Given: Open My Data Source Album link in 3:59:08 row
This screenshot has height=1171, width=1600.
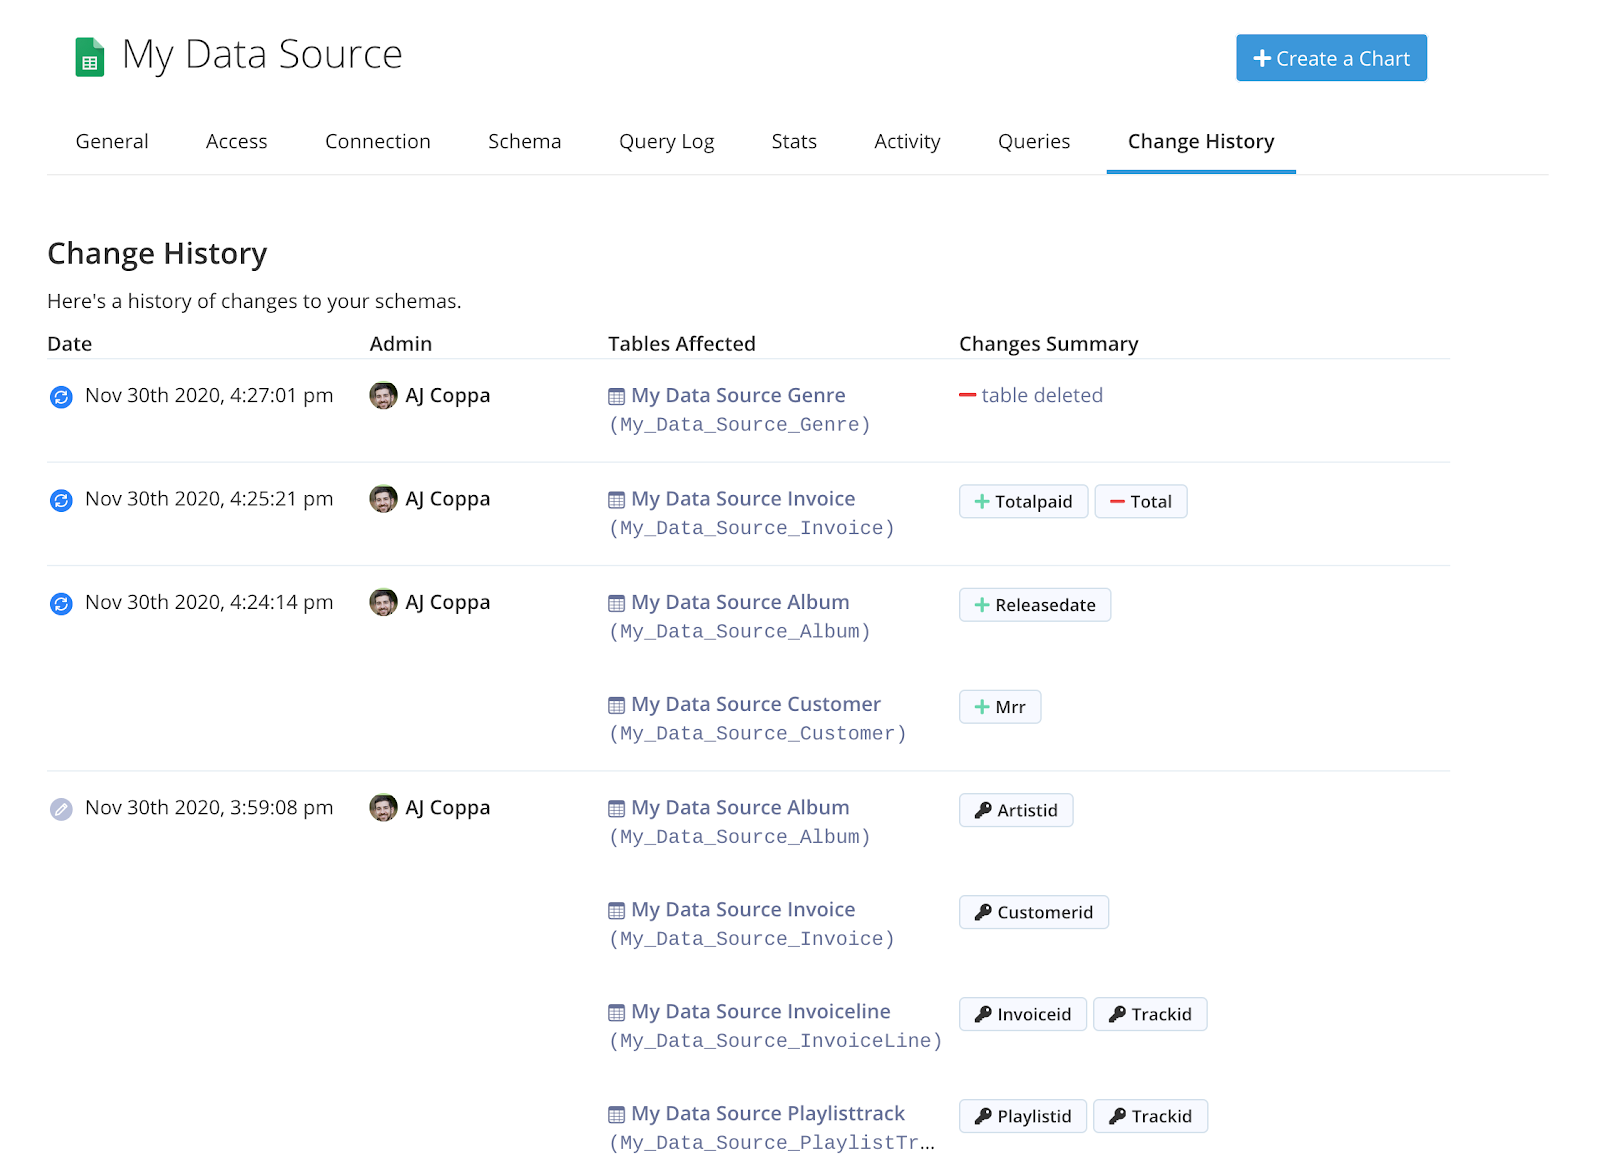Looking at the screenshot, I should (740, 807).
